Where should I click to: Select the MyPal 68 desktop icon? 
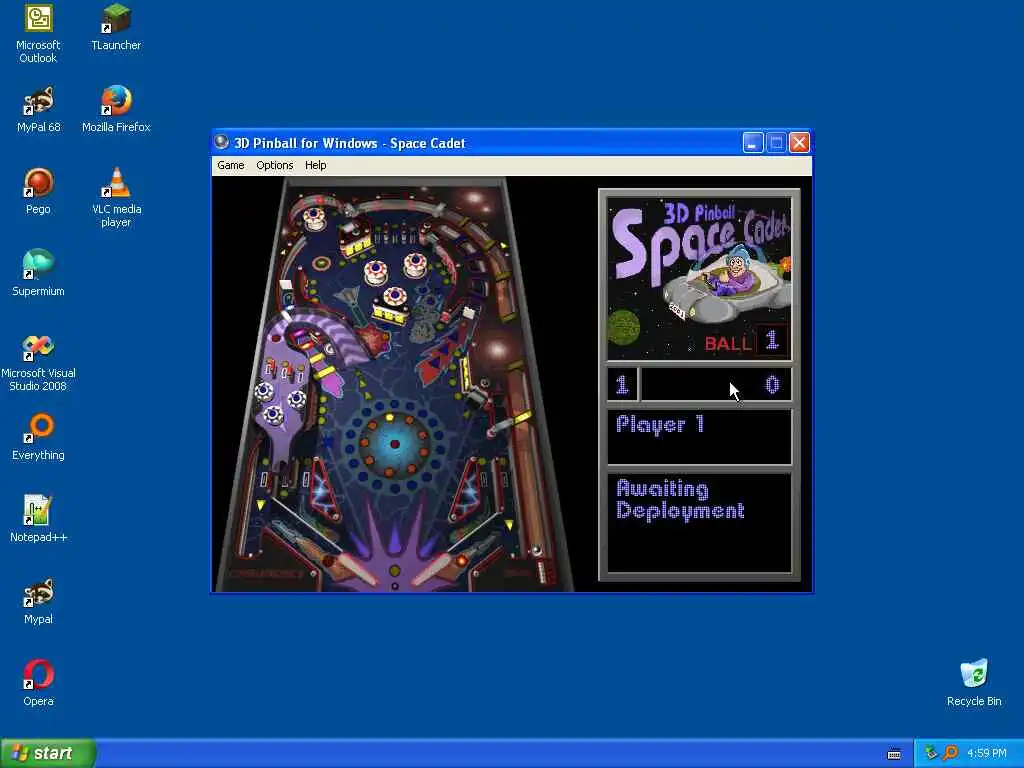click(38, 110)
